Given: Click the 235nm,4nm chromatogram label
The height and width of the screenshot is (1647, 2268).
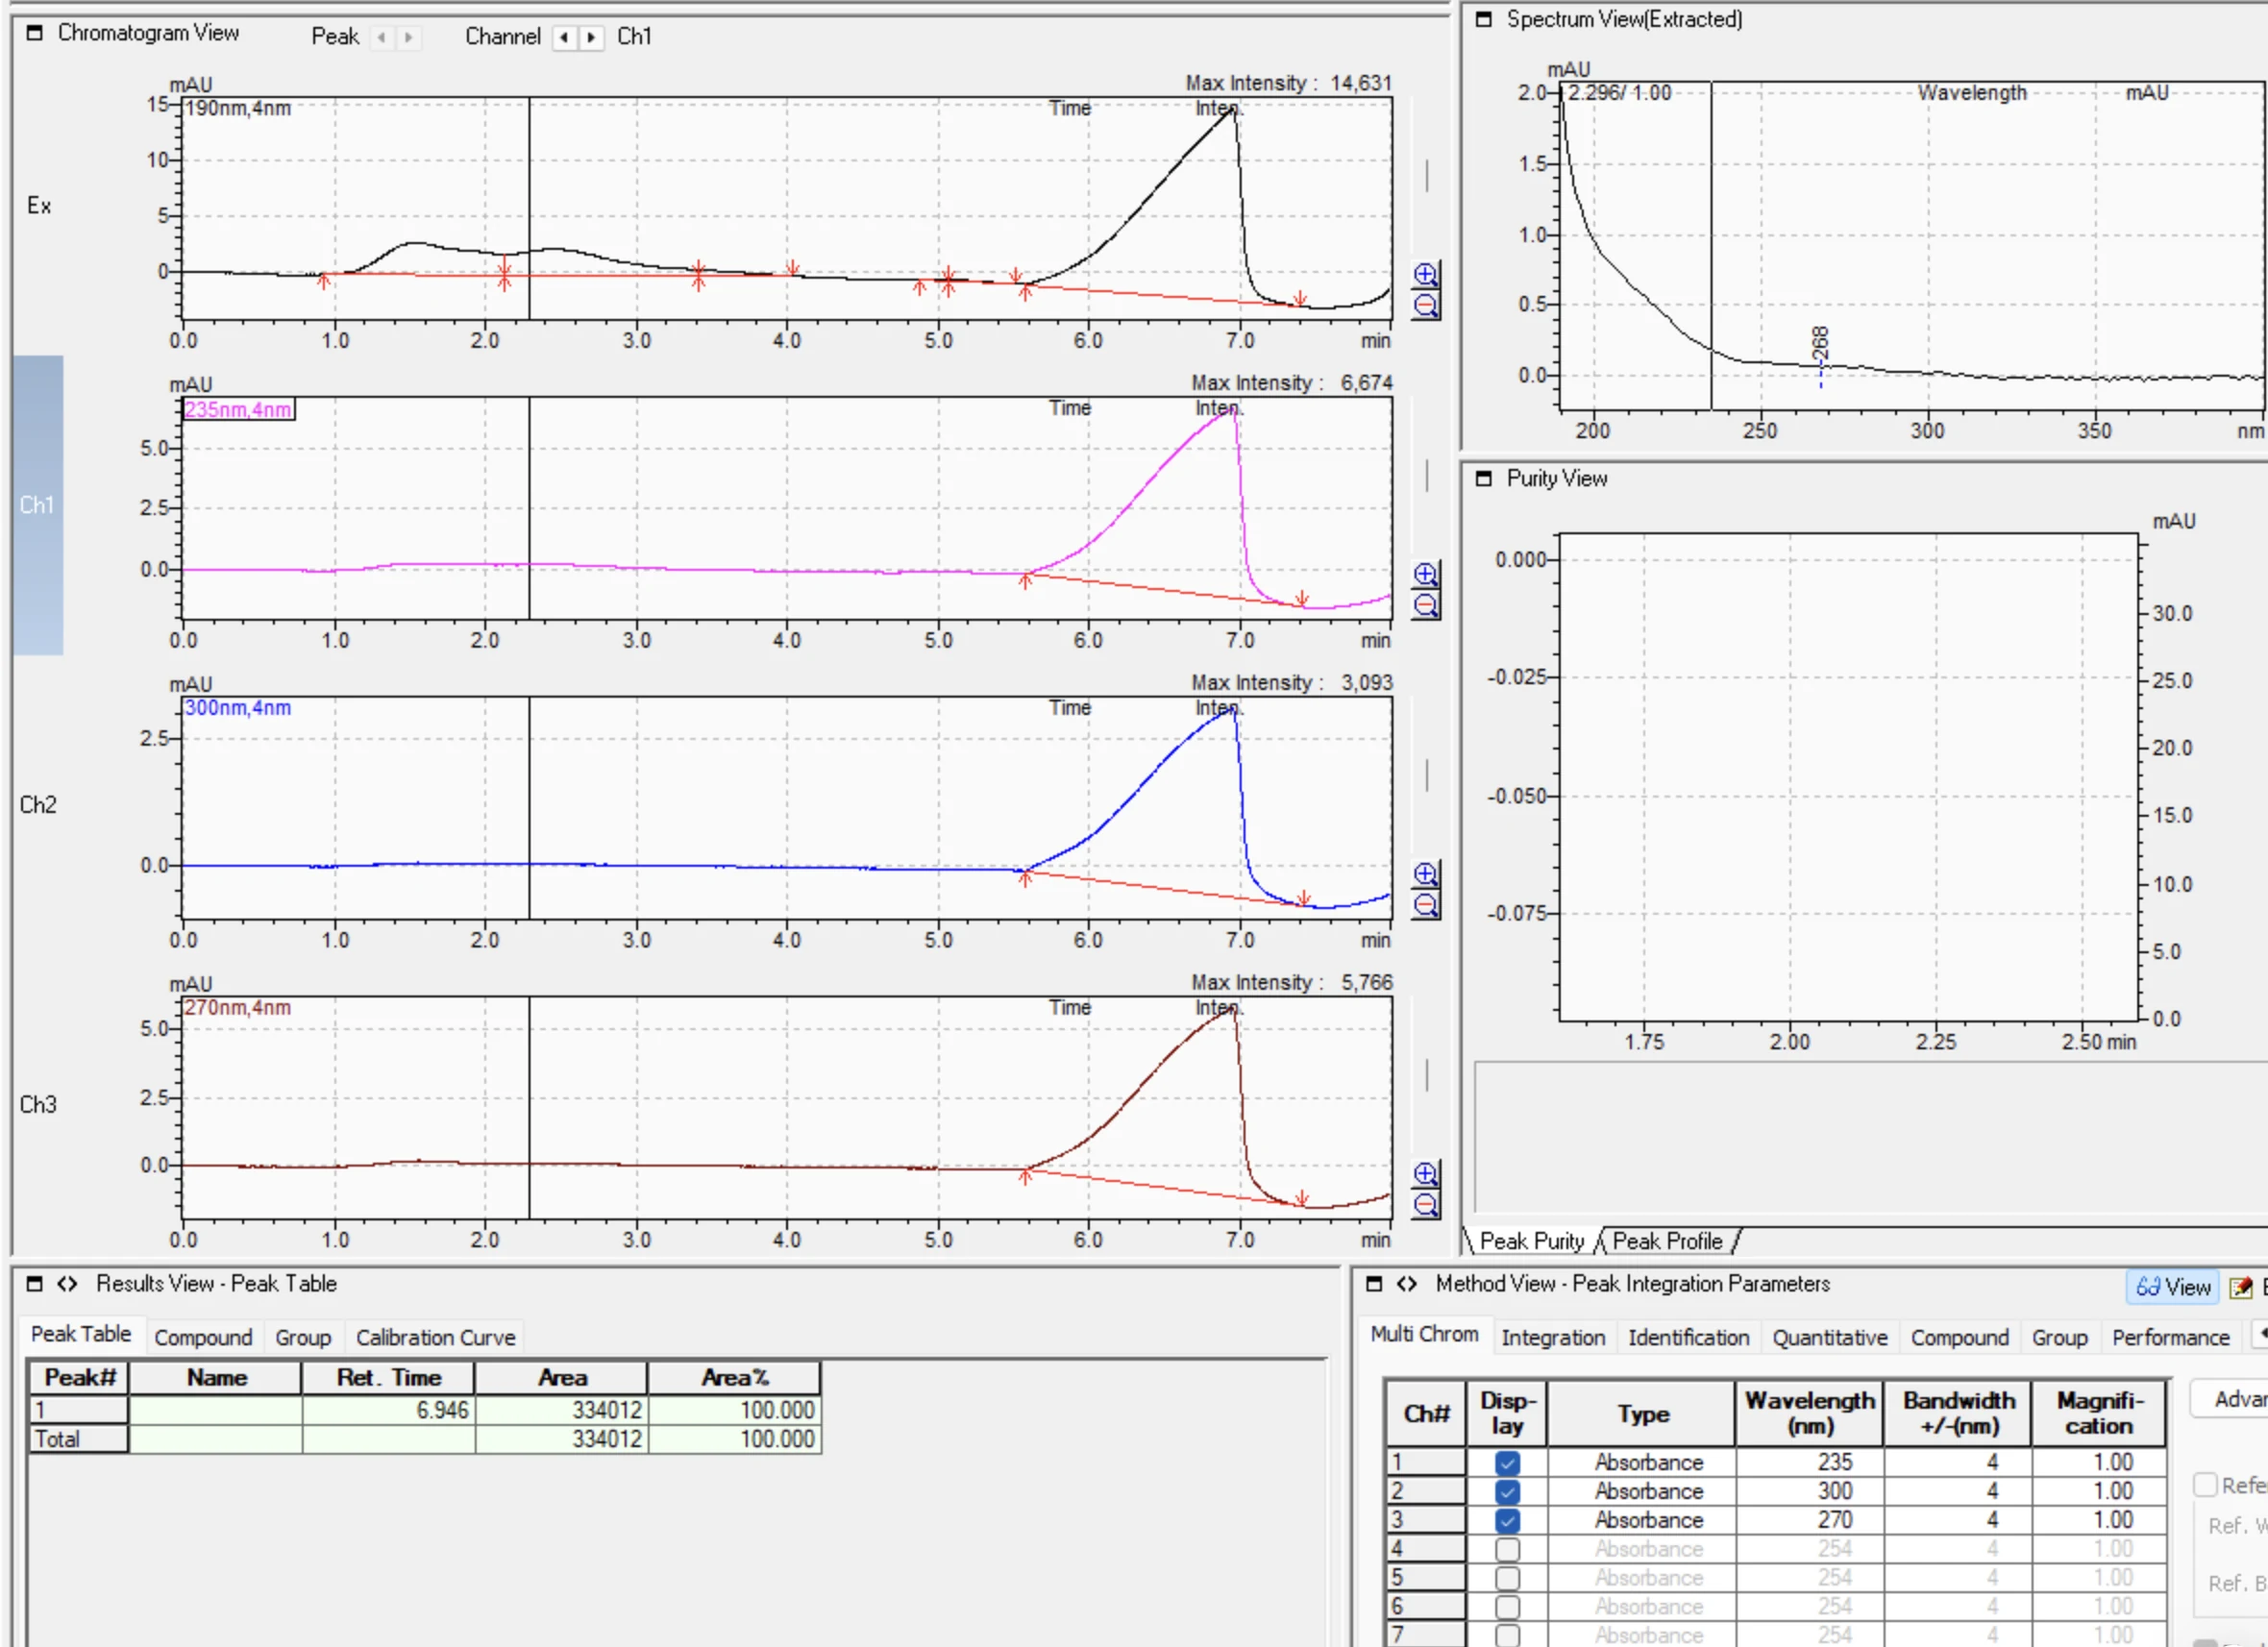Looking at the screenshot, I should [239, 410].
